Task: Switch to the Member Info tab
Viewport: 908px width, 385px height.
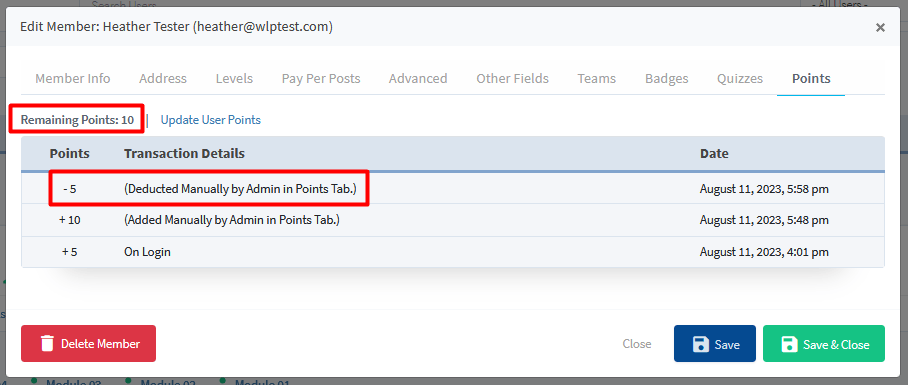Action: pyautogui.click(x=73, y=79)
